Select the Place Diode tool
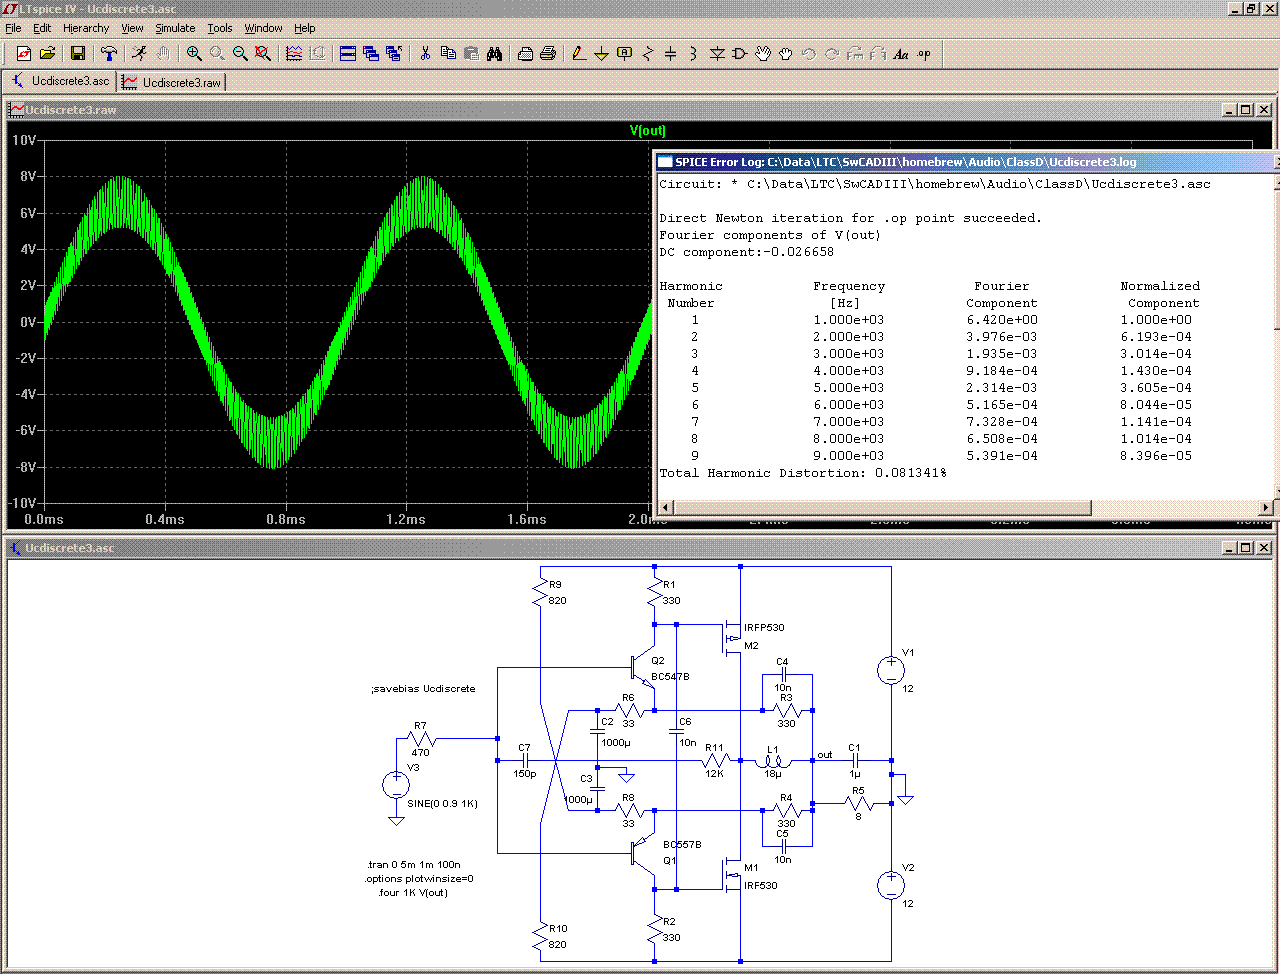 tap(717, 54)
